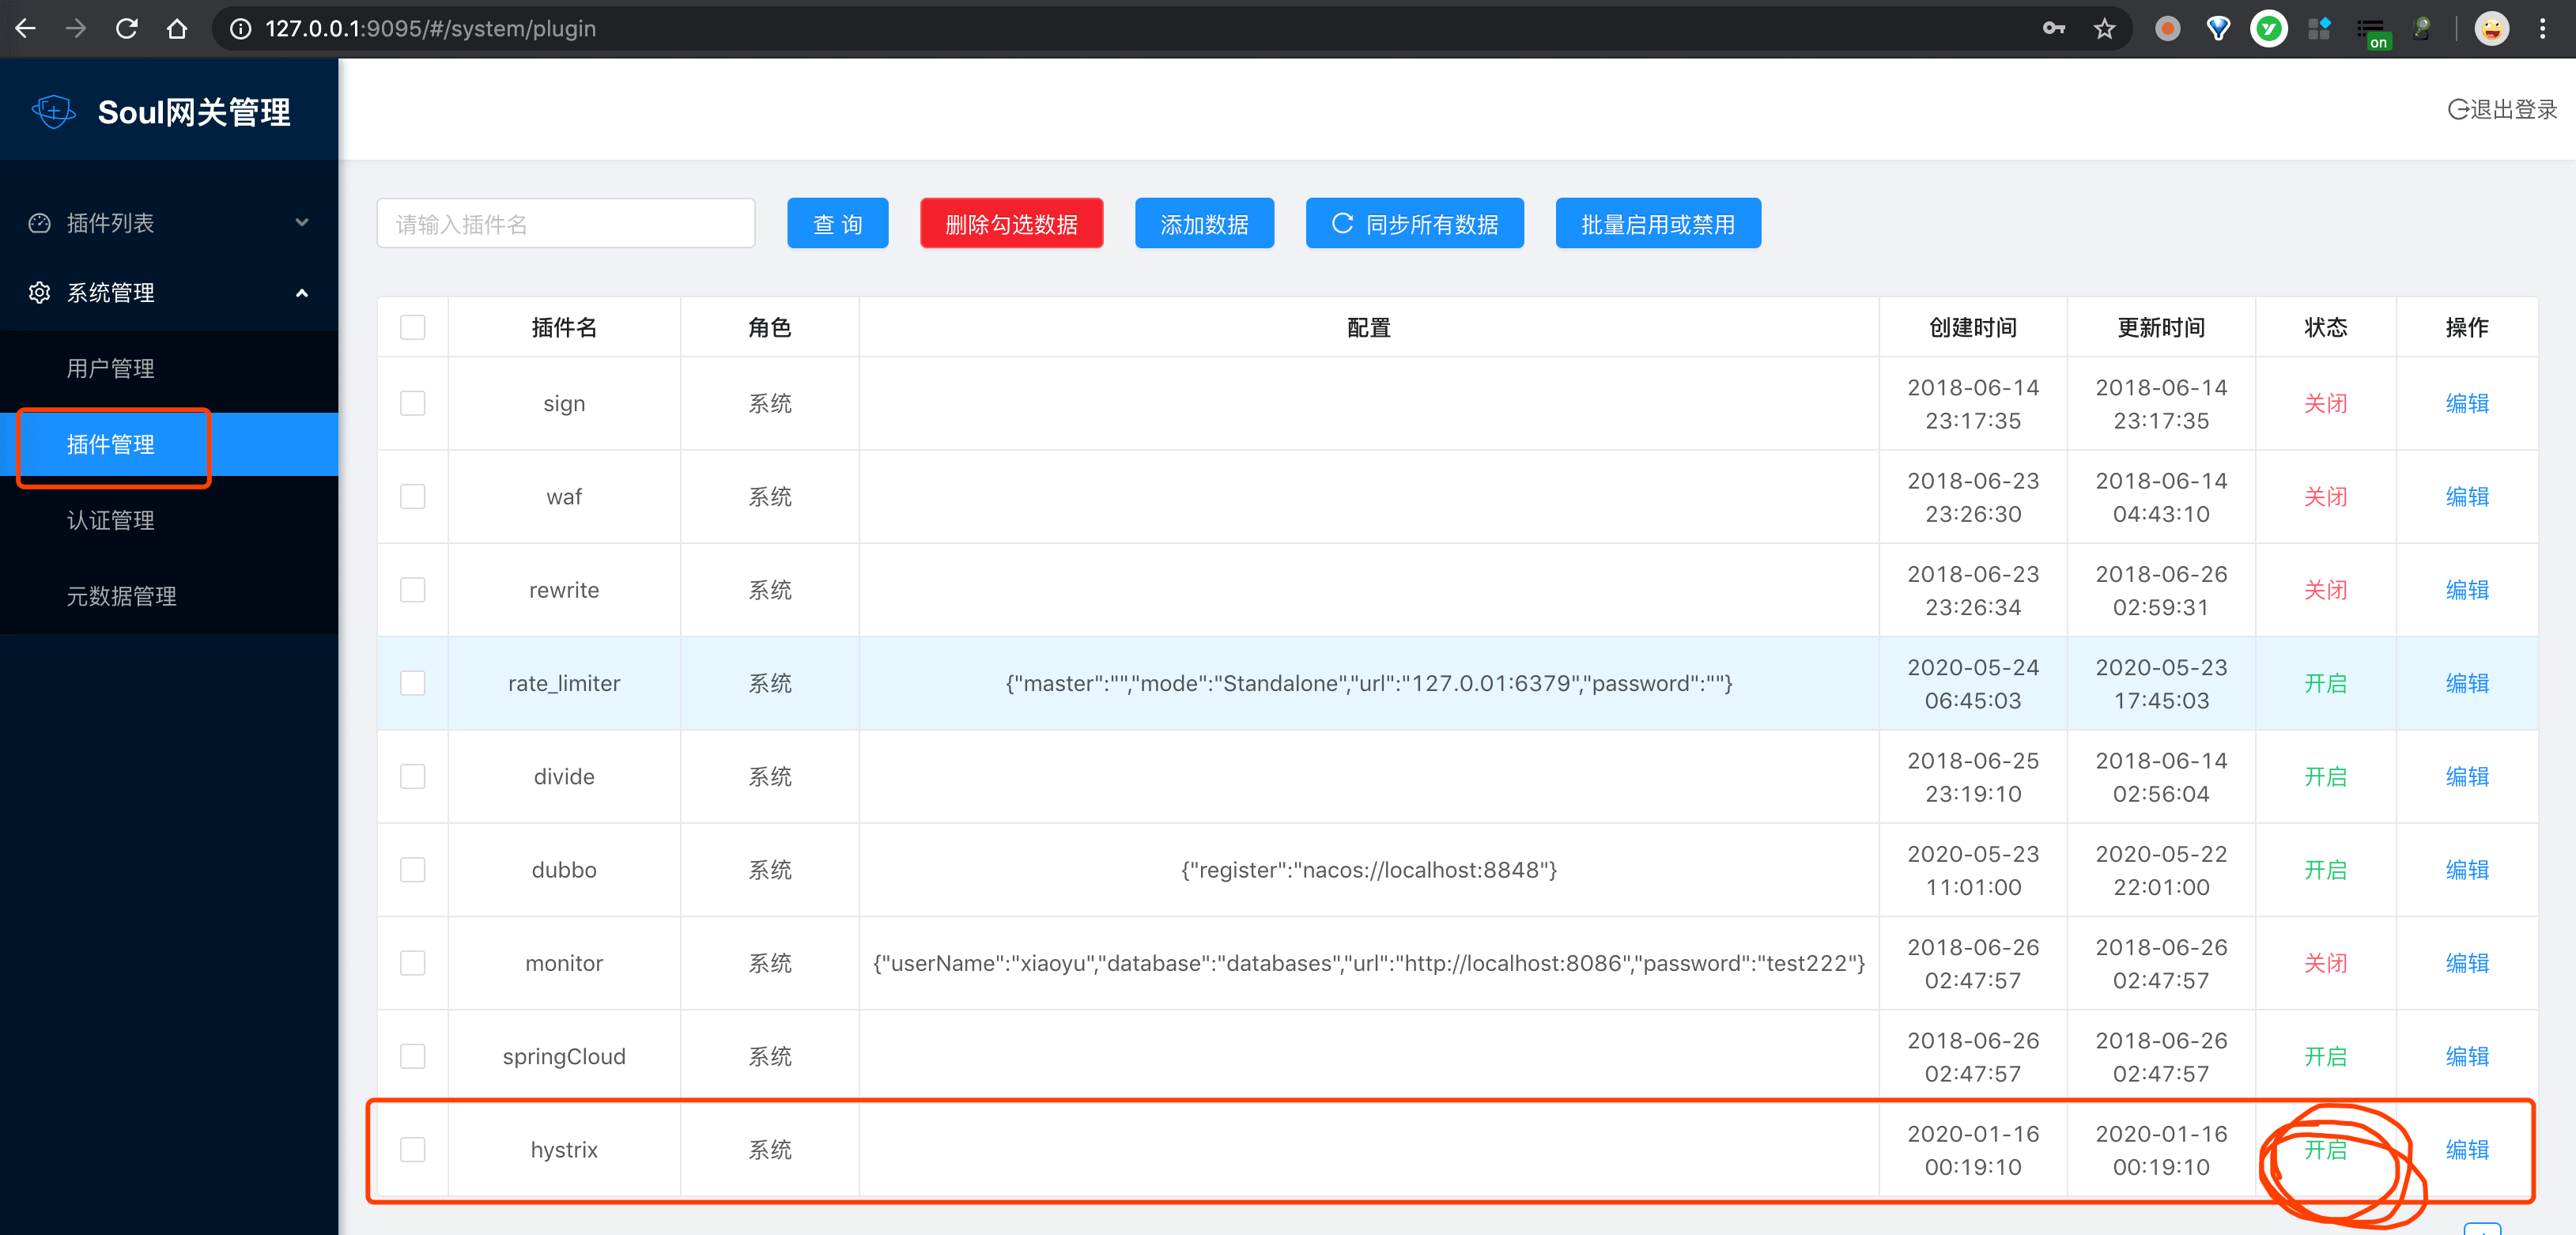Open the 用户管理 menu item

110,368
